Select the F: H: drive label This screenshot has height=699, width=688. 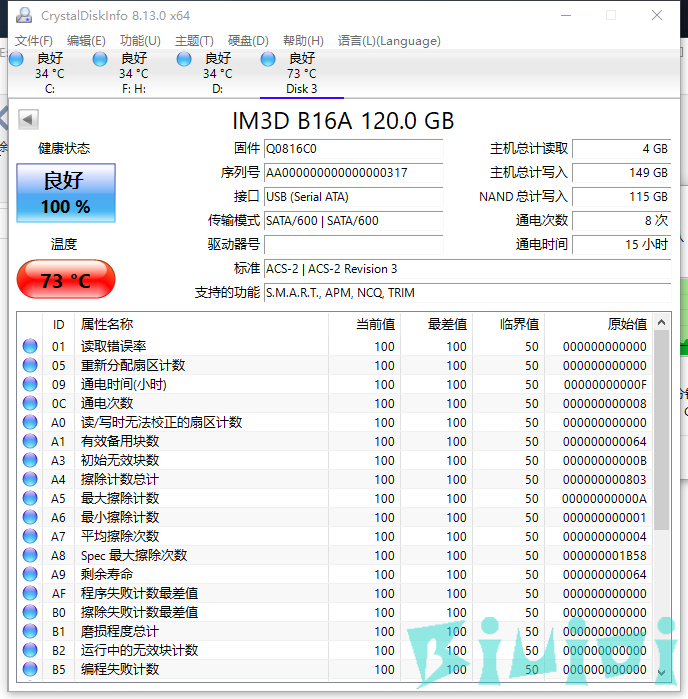[134, 89]
